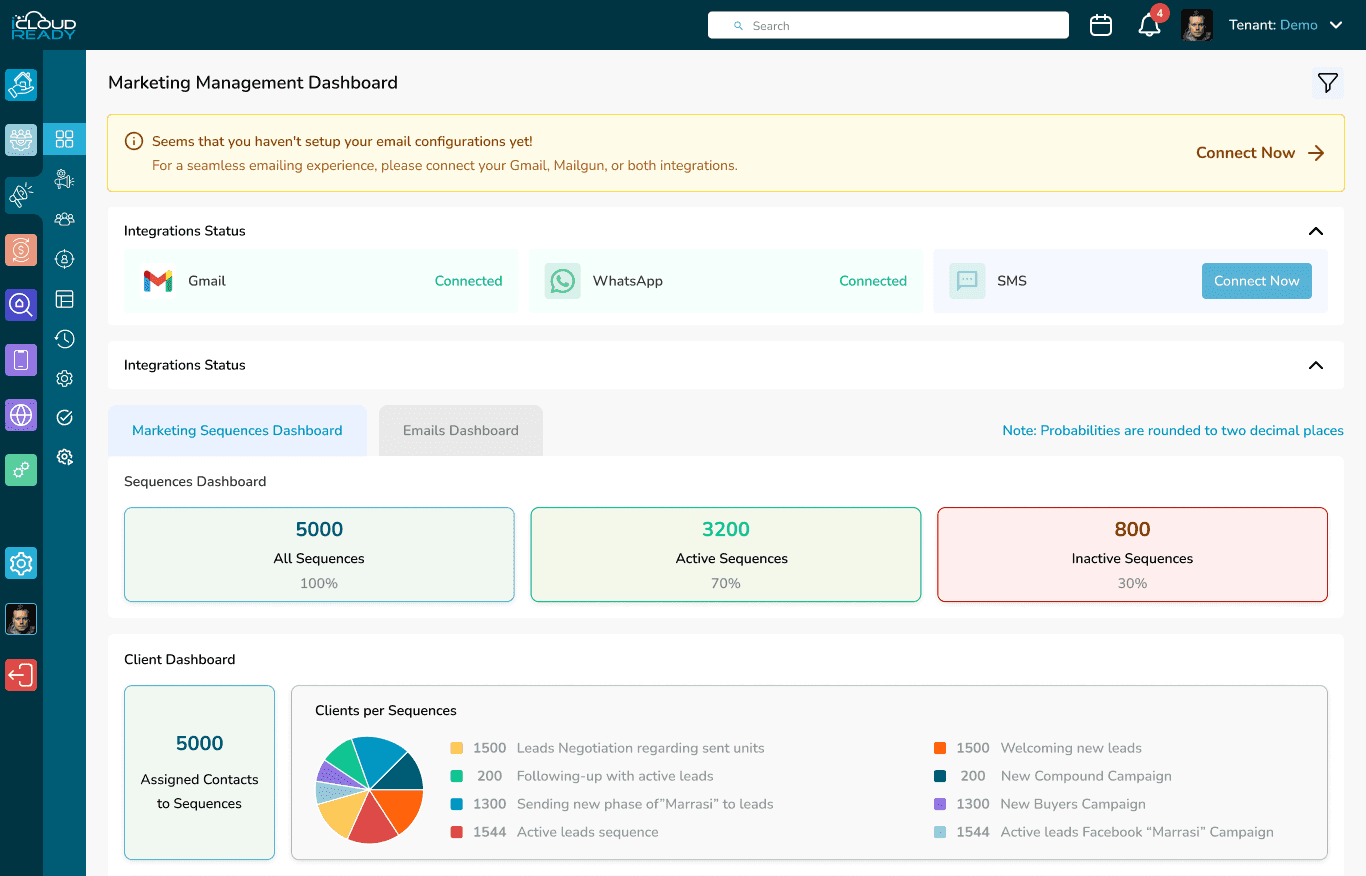The image size is (1366, 876).
Task: Open the dashboard grid view in the sidebar
Action: tap(64, 139)
